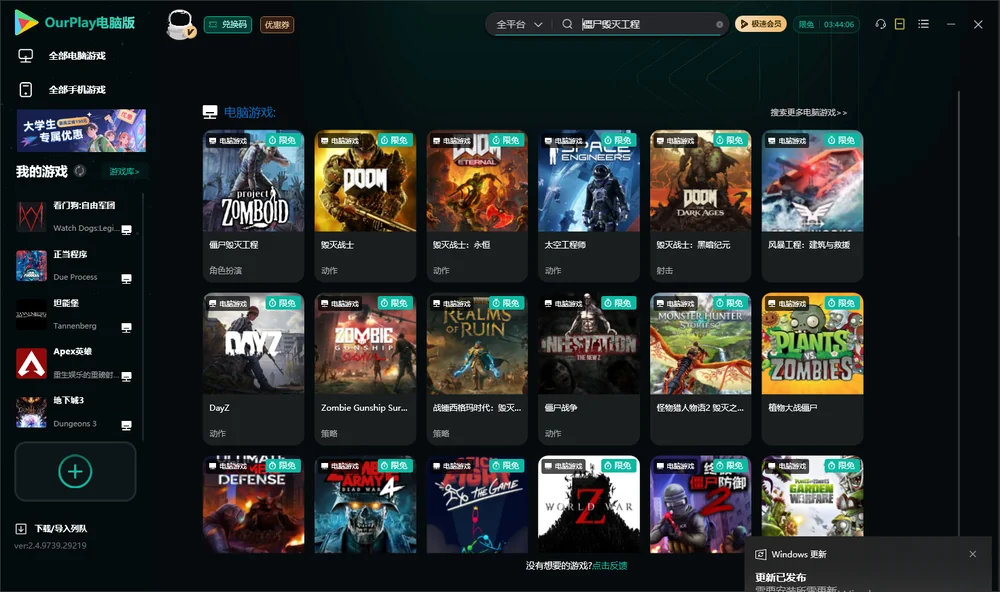Focus the search input field
Viewport: 1000px width, 592px height.
coord(644,24)
